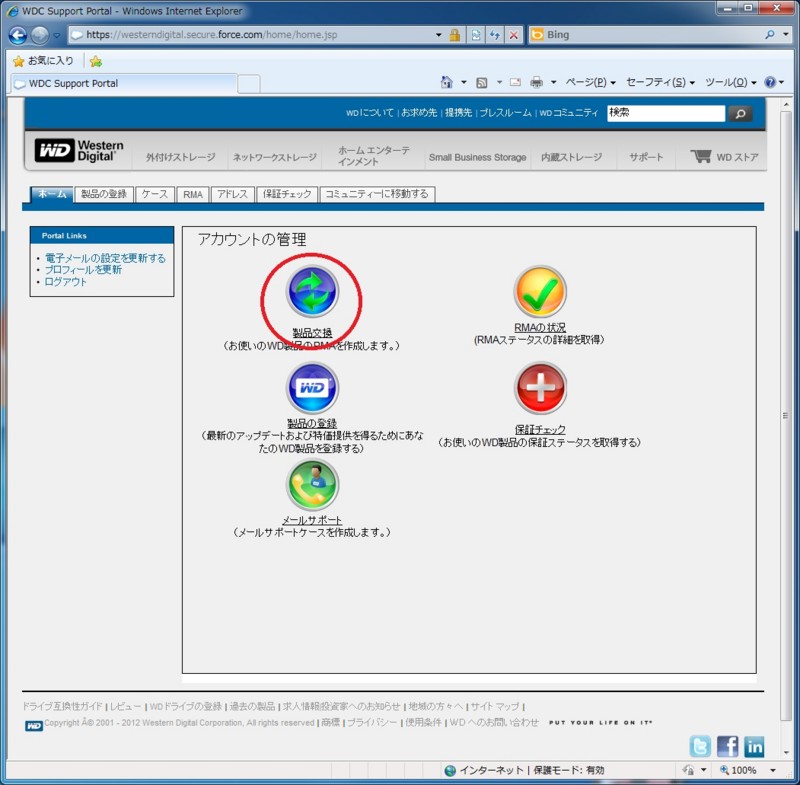
Task: Switch to the アドレス tab
Action: [233, 194]
